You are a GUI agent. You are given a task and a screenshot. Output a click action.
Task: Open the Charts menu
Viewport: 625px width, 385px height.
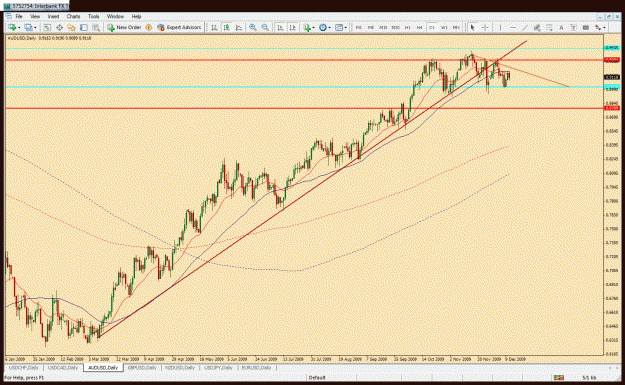point(73,17)
